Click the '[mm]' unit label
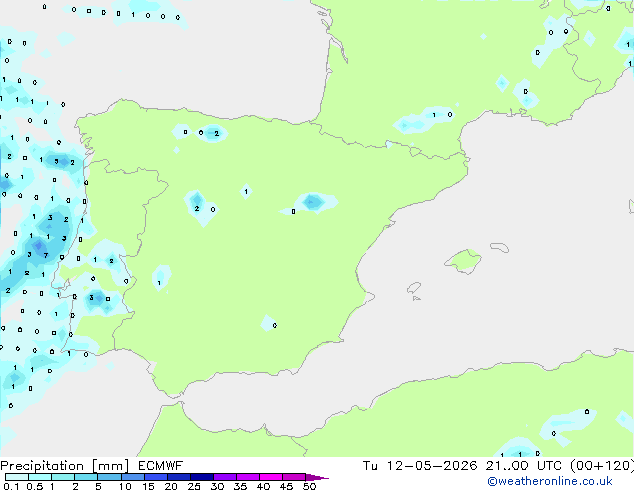This screenshot has height=490, width=634. pyautogui.click(x=111, y=466)
